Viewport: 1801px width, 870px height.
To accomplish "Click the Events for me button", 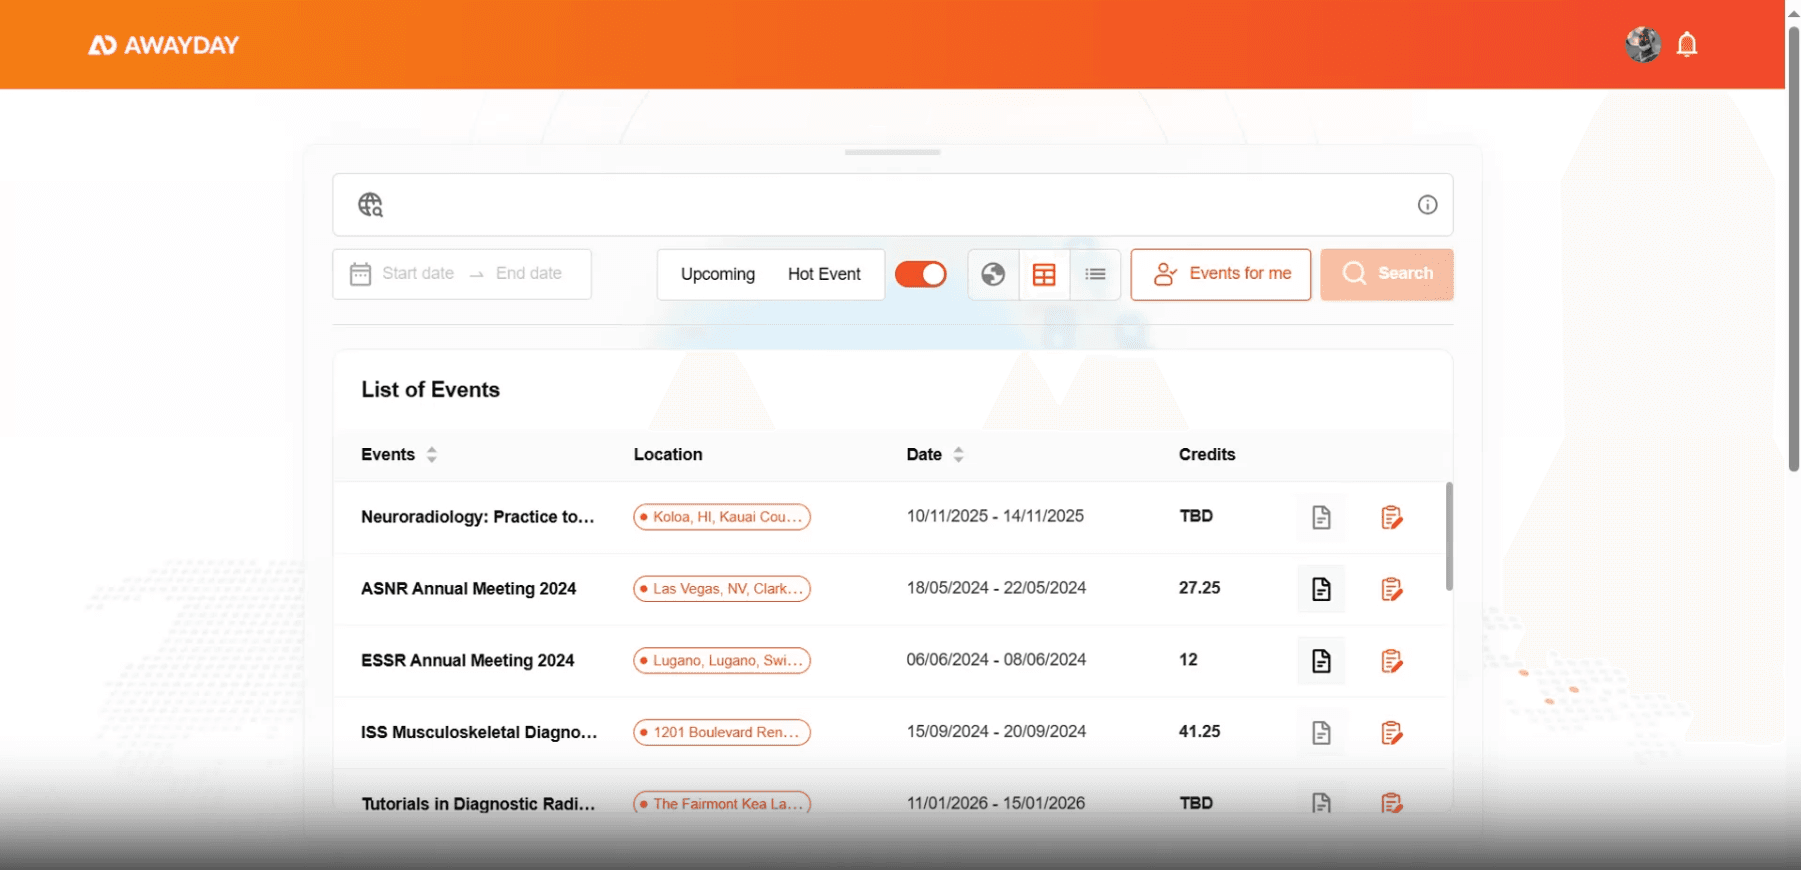I will (x=1221, y=274).
